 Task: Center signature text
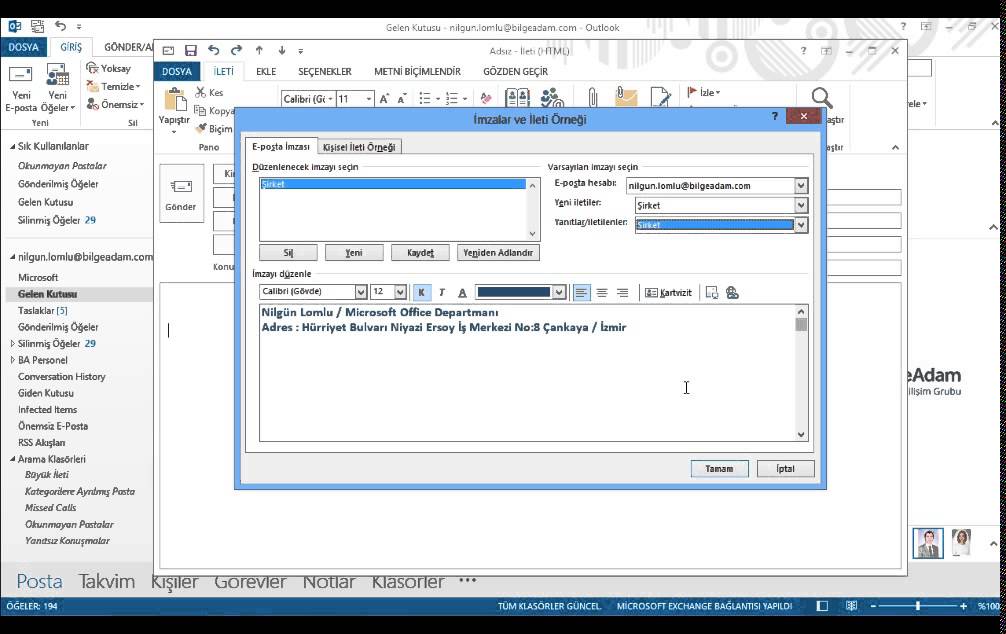tap(602, 293)
